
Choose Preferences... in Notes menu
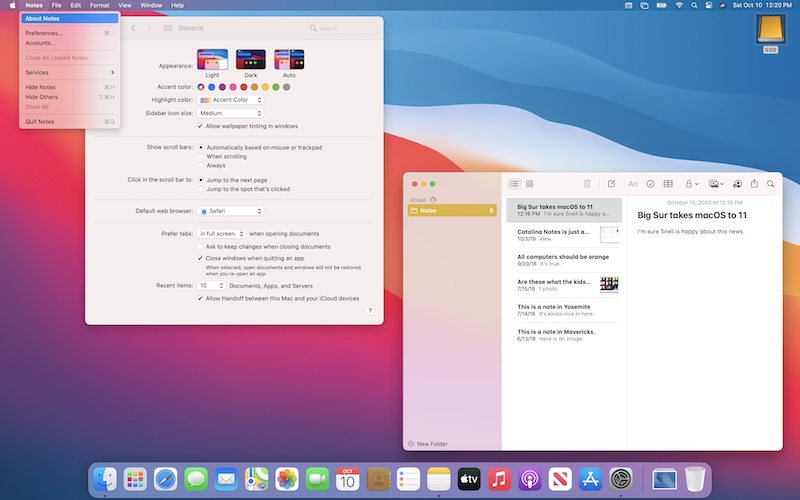click(70, 33)
